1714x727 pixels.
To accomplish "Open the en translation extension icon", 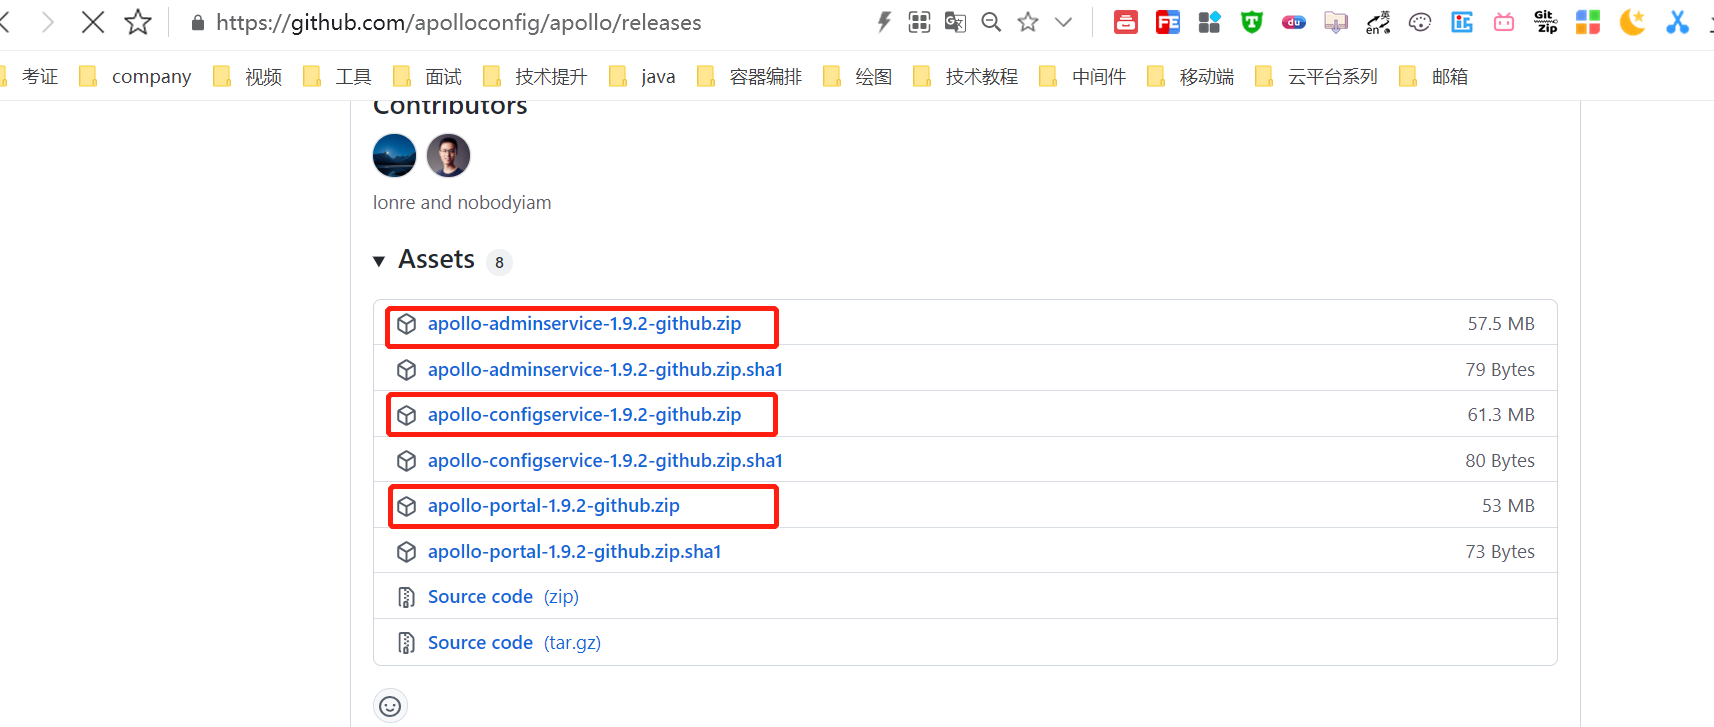I will click(x=1378, y=22).
